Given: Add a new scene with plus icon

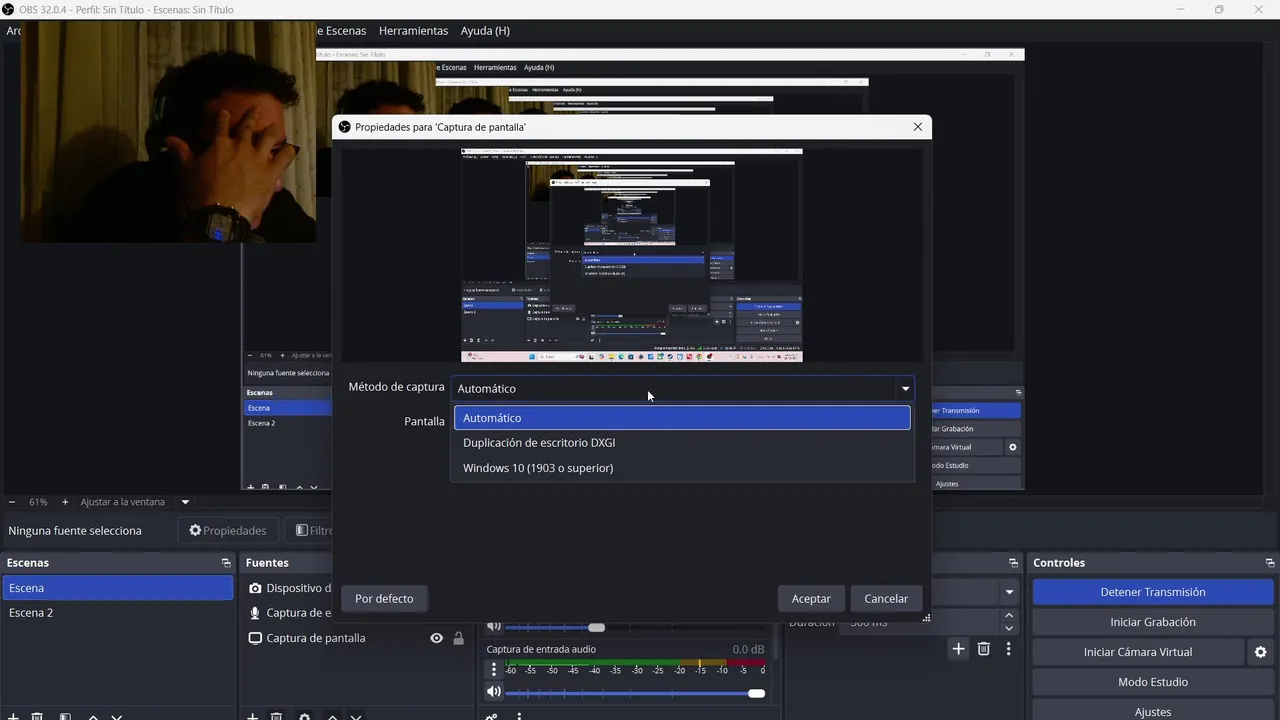Looking at the screenshot, I should pyautogui.click(x=13, y=716).
